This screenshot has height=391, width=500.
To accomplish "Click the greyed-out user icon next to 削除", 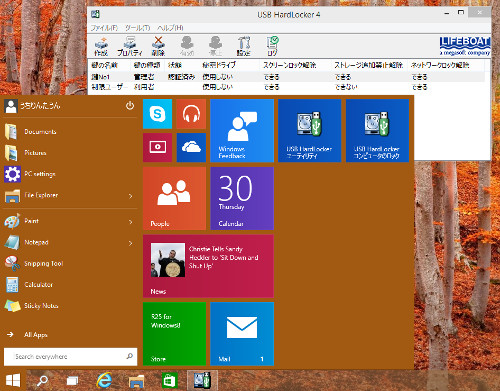I will click(187, 46).
